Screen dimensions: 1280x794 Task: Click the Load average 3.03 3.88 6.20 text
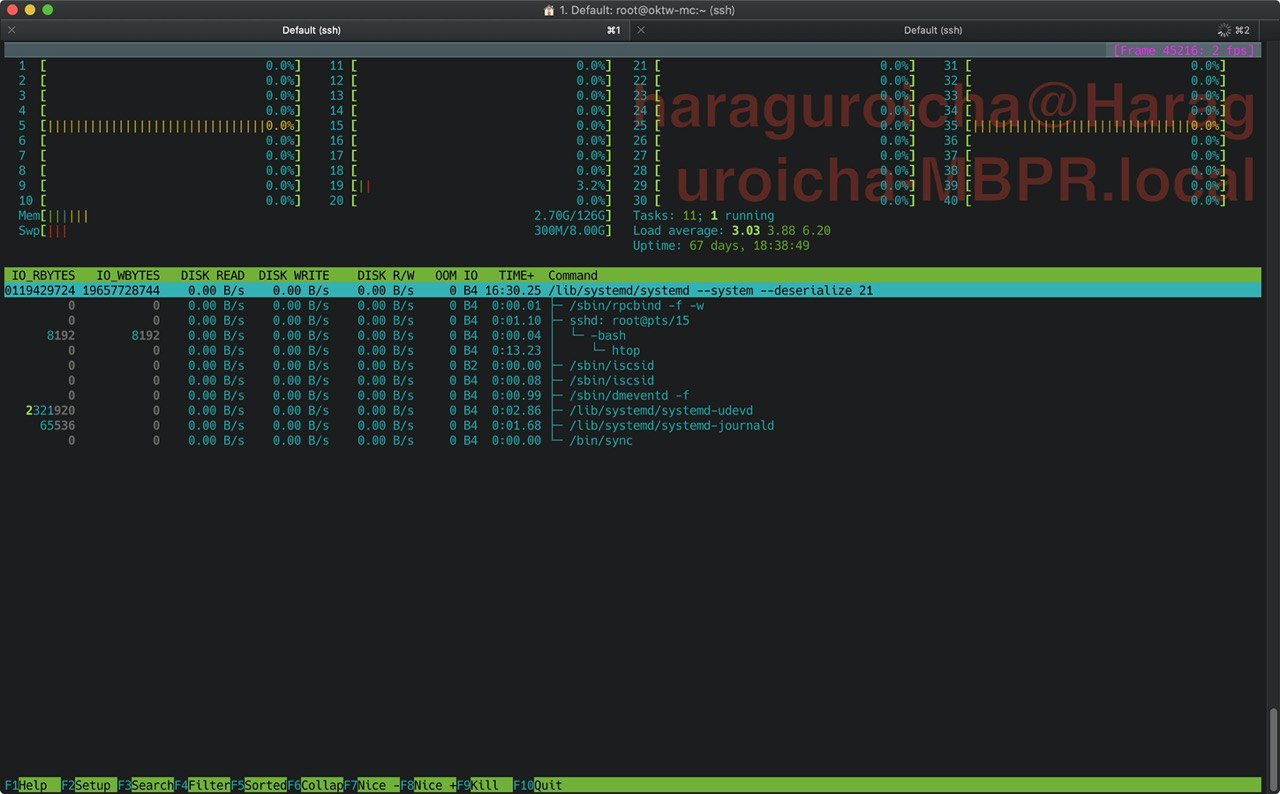(732, 230)
